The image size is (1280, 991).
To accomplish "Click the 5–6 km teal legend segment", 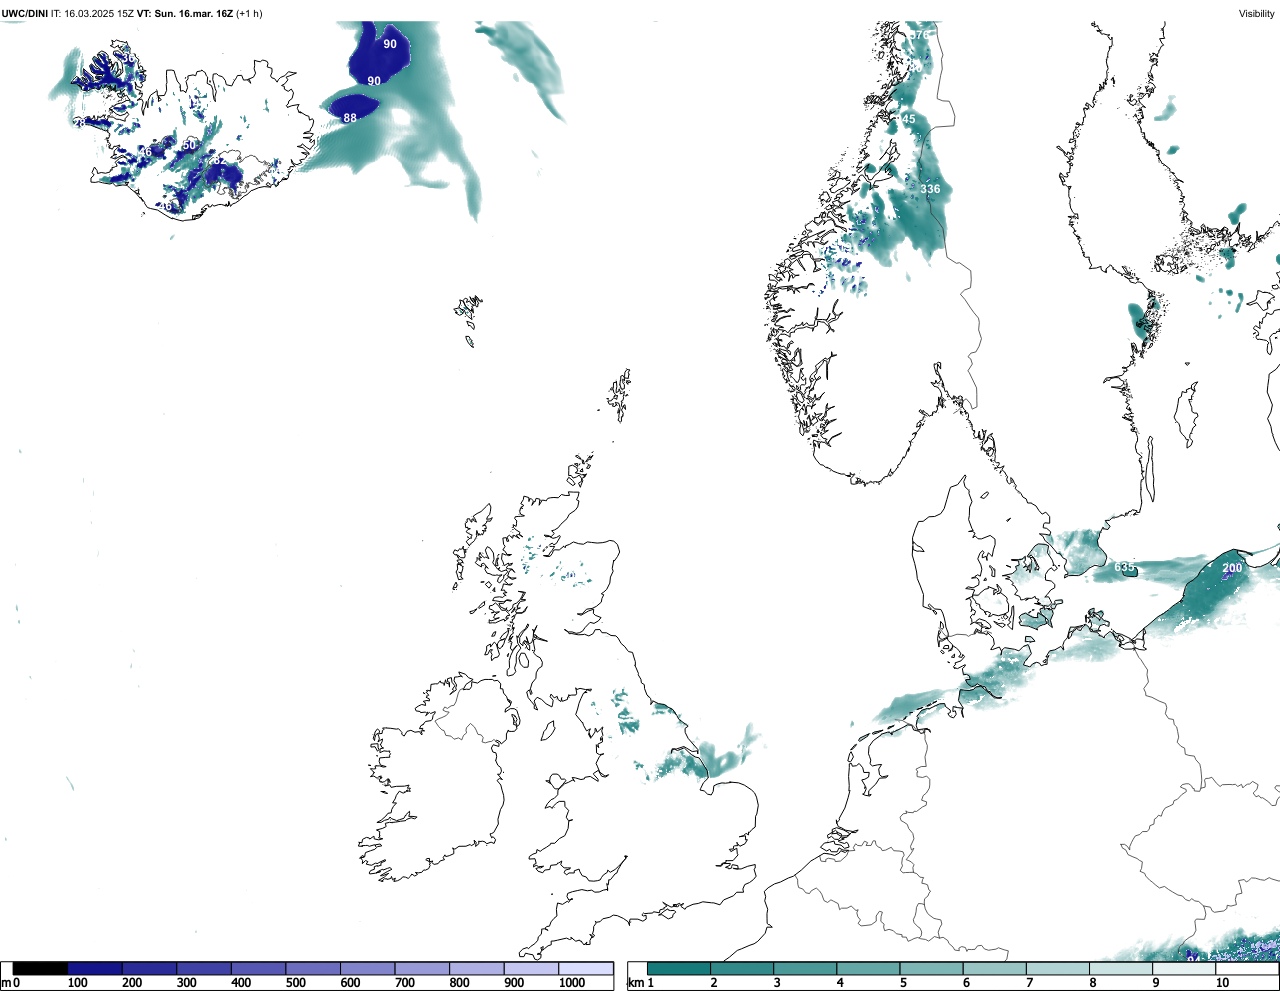I will (x=931, y=968).
